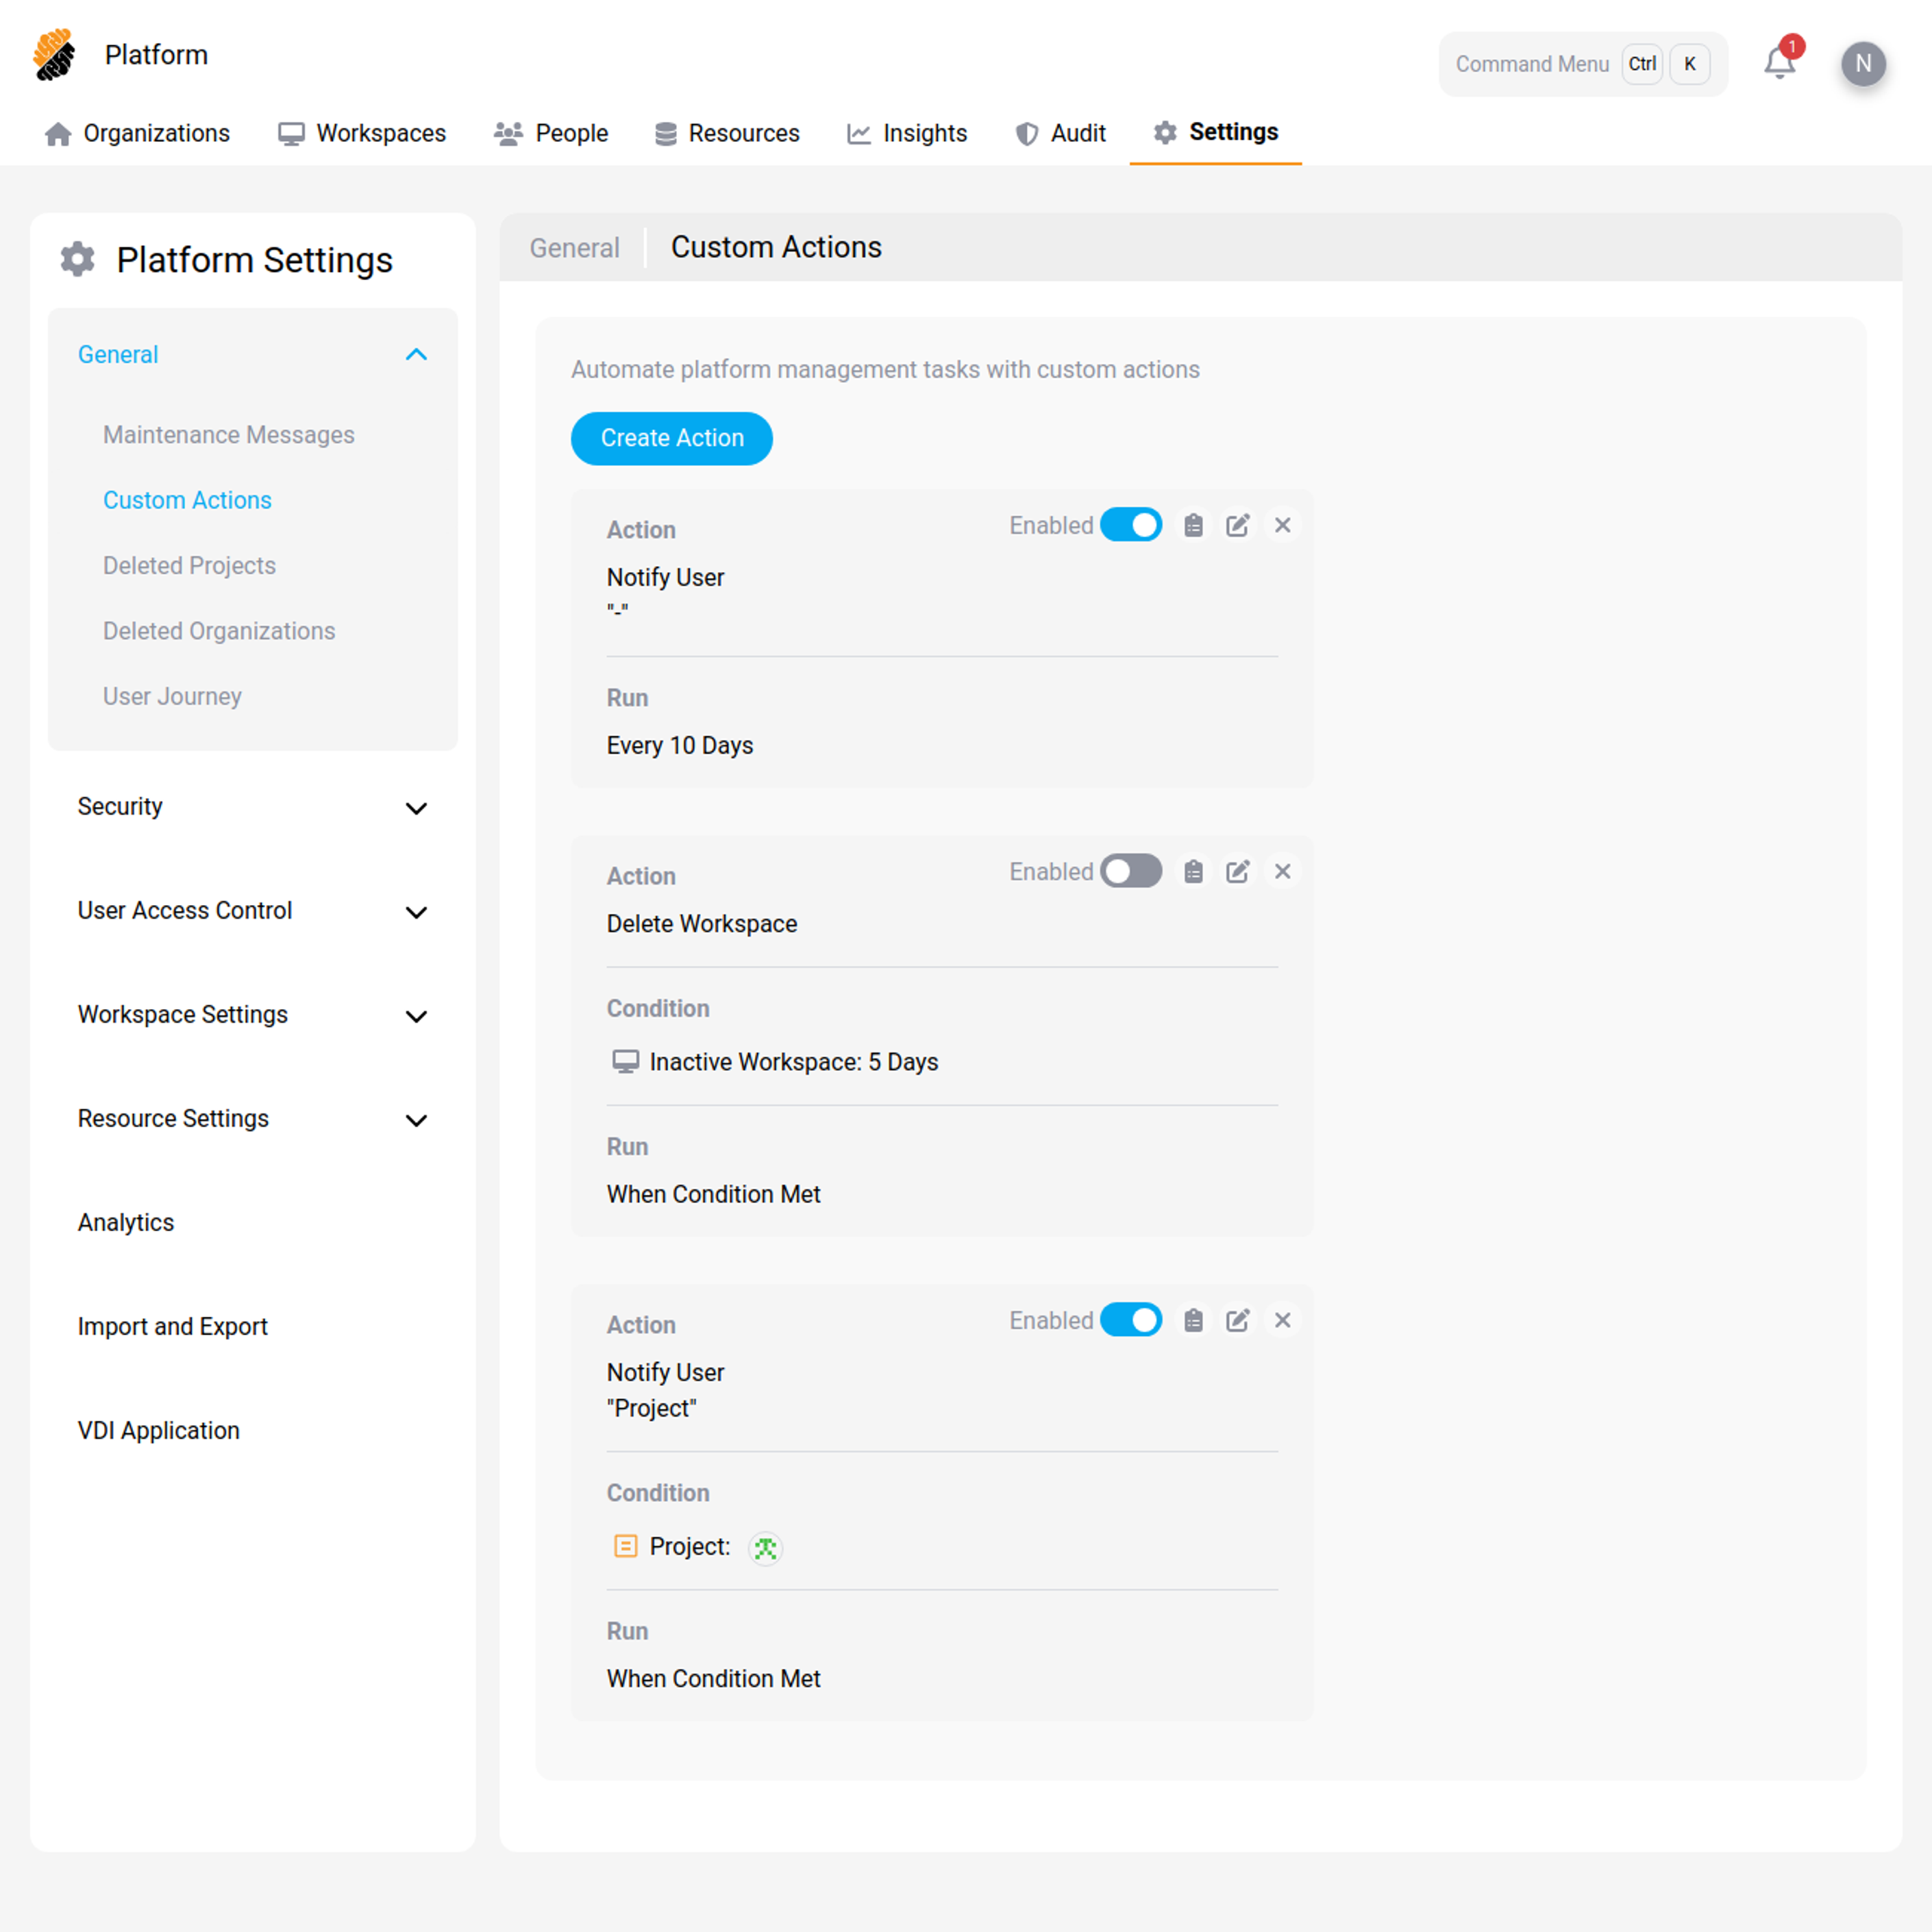This screenshot has height=1932, width=1932.
Task: Expand Workspace Settings in the sidebar
Action: [416, 1016]
